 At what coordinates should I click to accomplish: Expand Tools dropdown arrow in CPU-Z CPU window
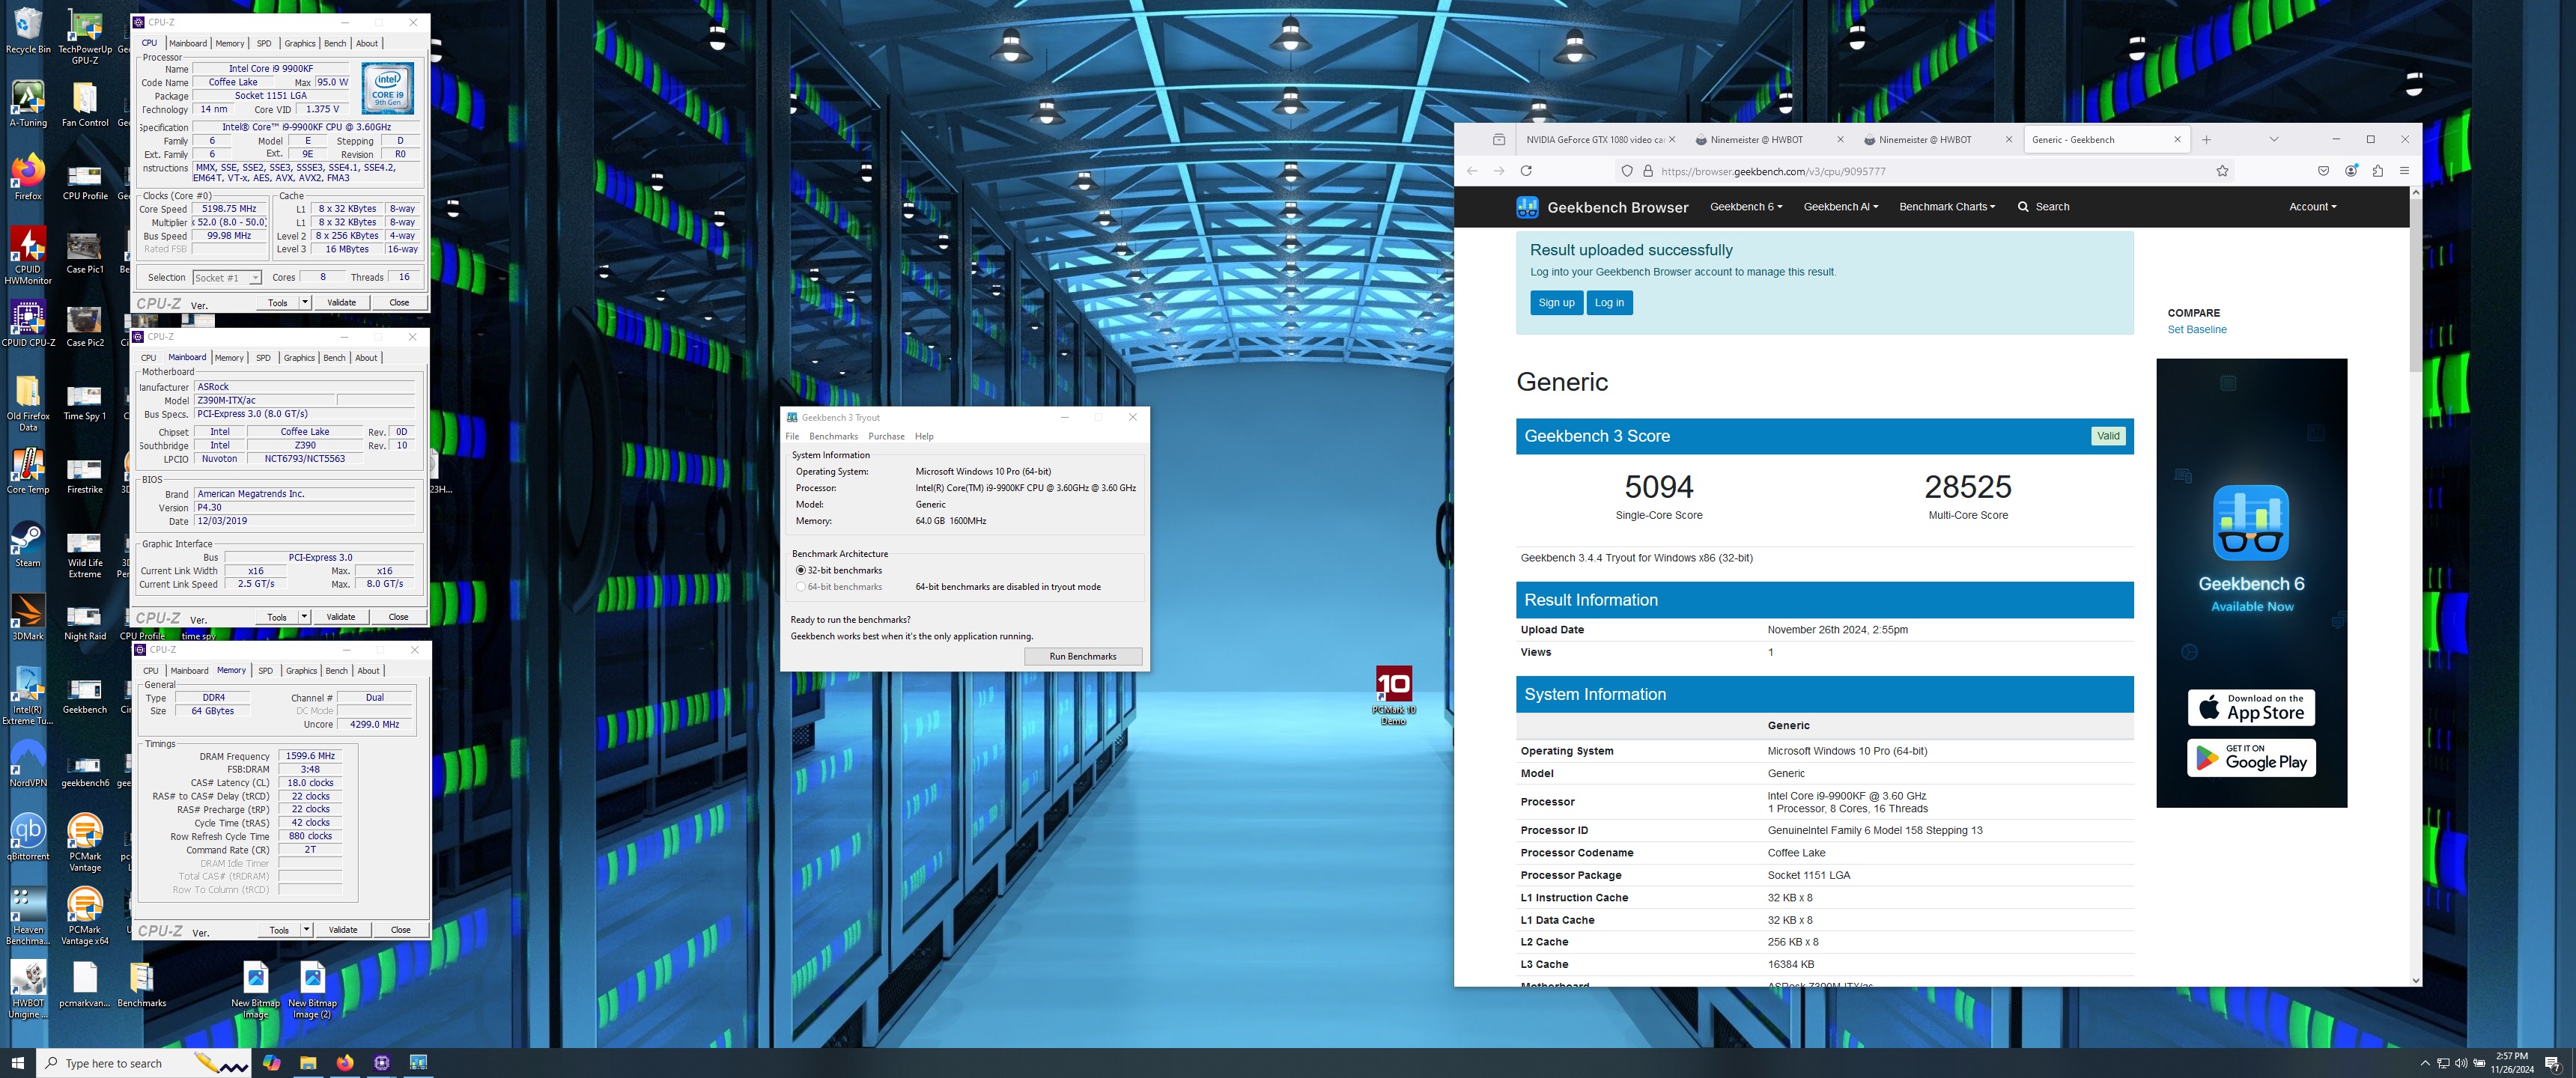point(304,302)
